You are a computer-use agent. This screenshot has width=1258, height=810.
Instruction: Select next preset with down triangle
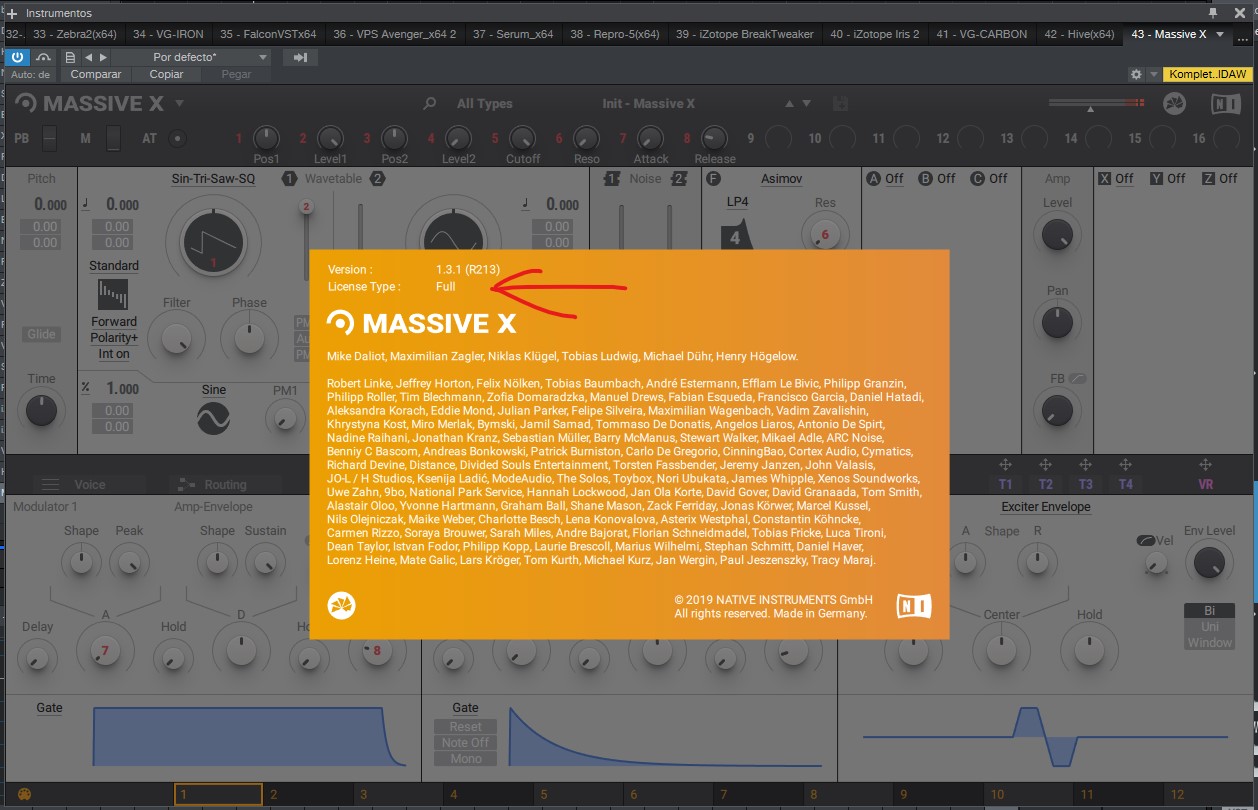[807, 103]
